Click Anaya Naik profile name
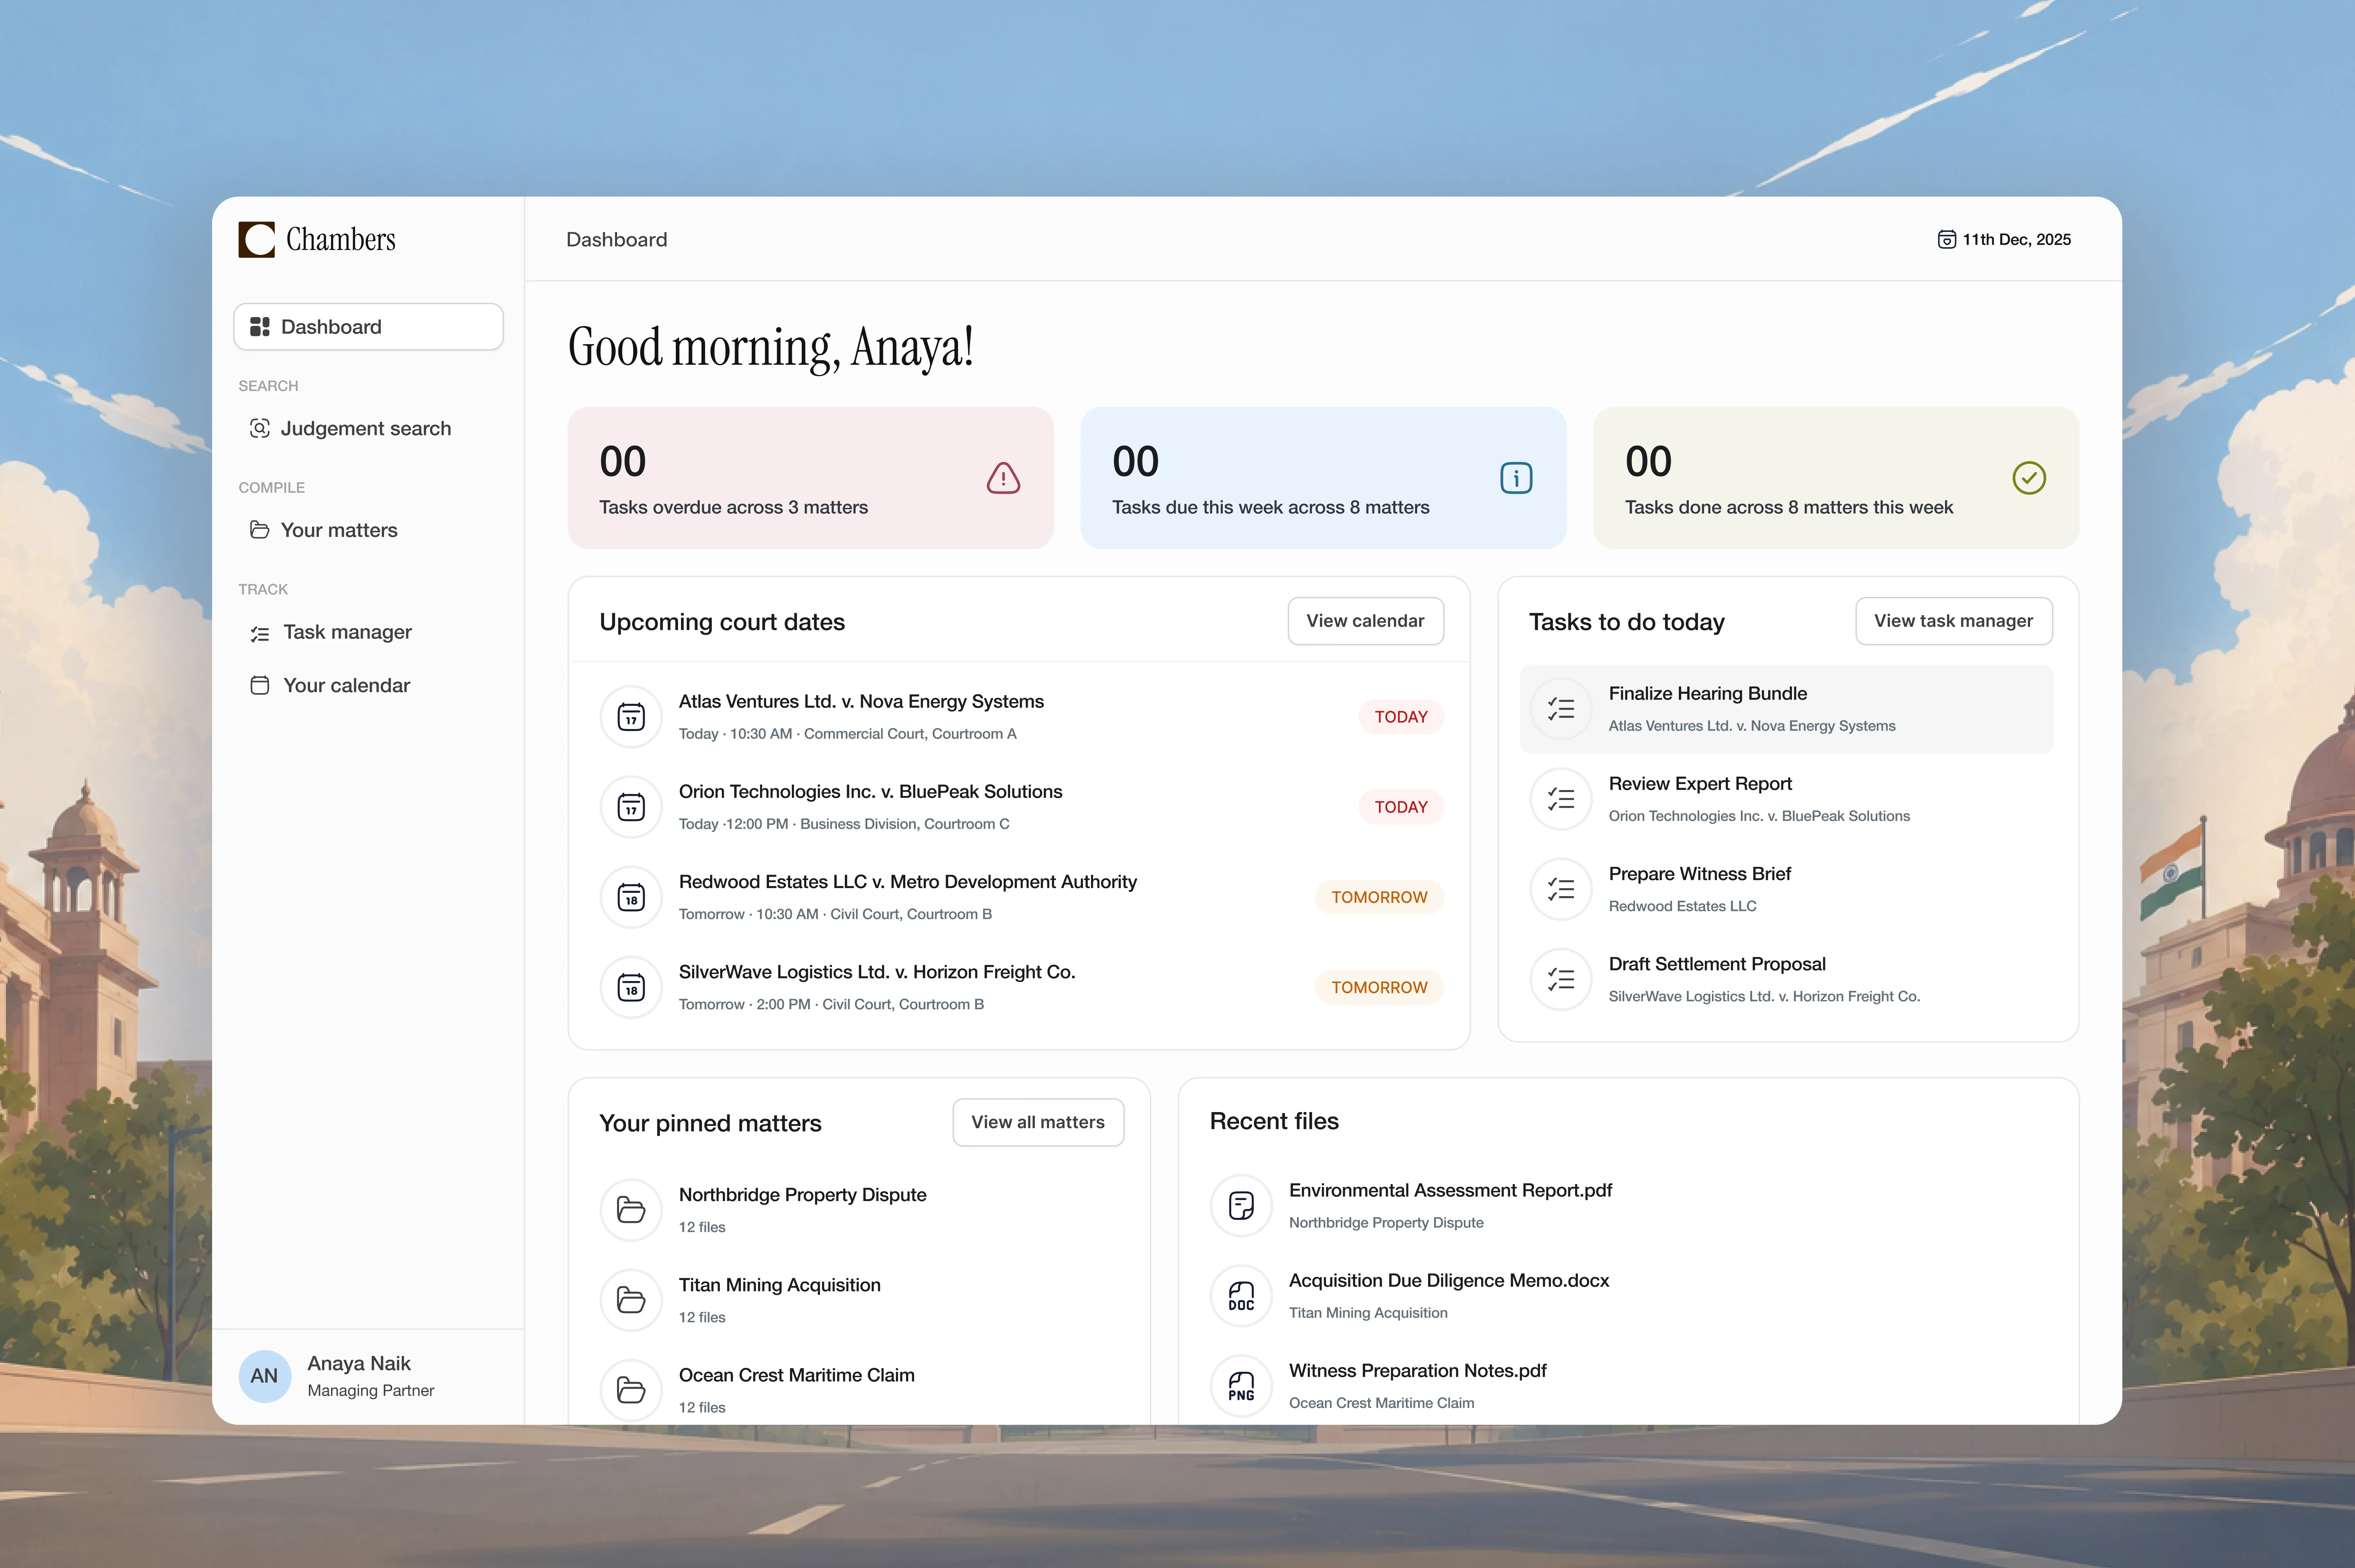 359,1364
